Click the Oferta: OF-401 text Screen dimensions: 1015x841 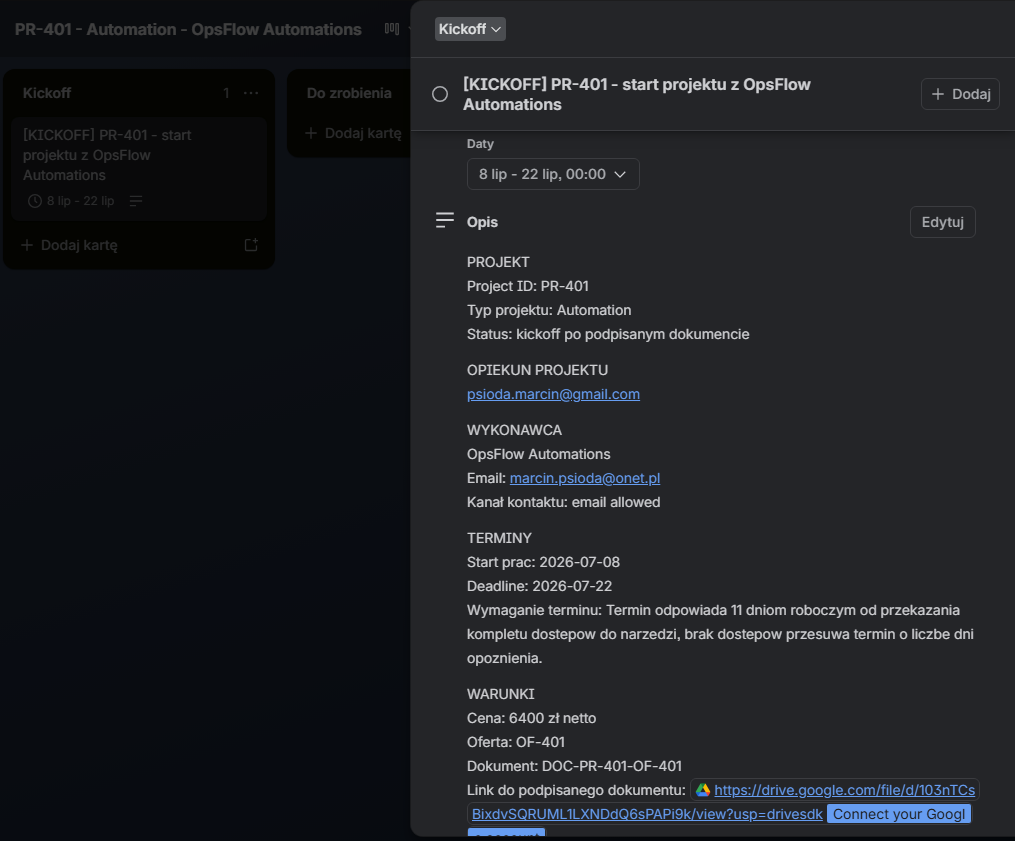[516, 743]
